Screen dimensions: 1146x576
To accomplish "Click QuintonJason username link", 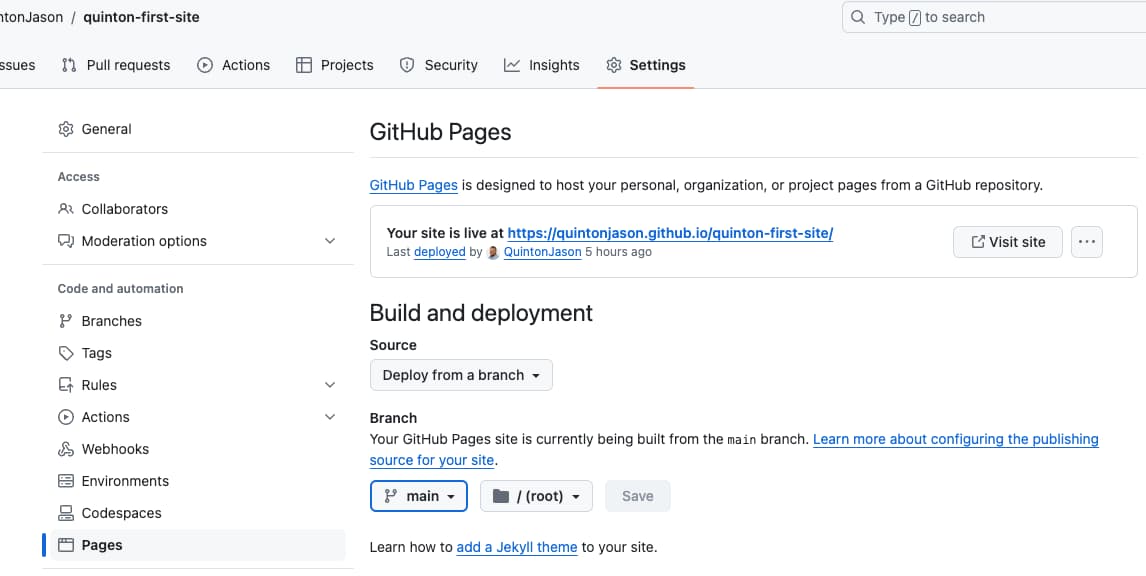I will click(x=542, y=252).
